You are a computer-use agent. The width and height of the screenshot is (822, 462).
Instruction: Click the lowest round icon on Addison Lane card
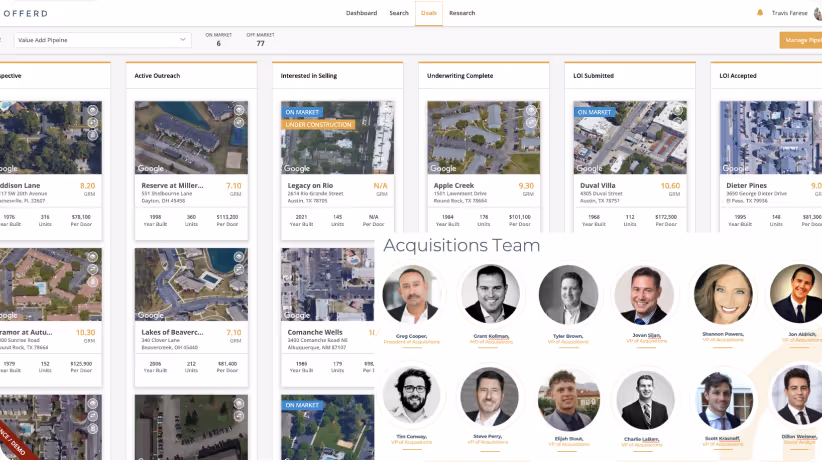click(x=93, y=135)
